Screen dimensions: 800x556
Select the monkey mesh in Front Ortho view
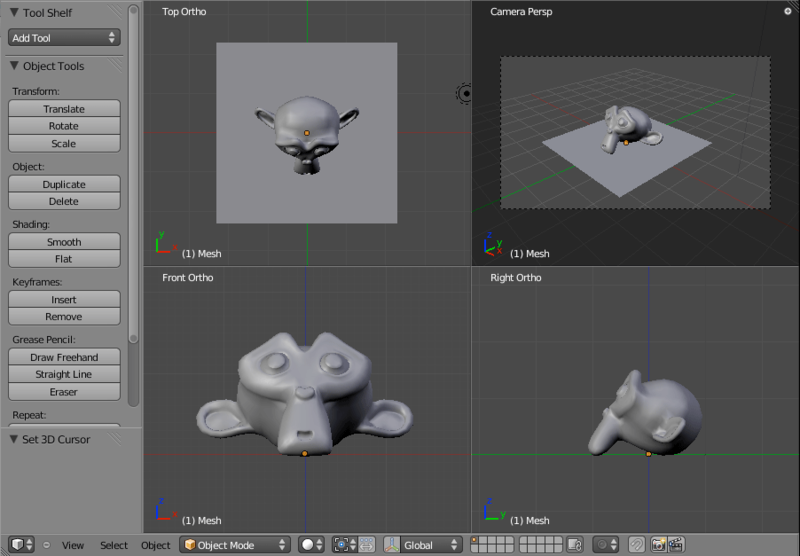[305, 393]
